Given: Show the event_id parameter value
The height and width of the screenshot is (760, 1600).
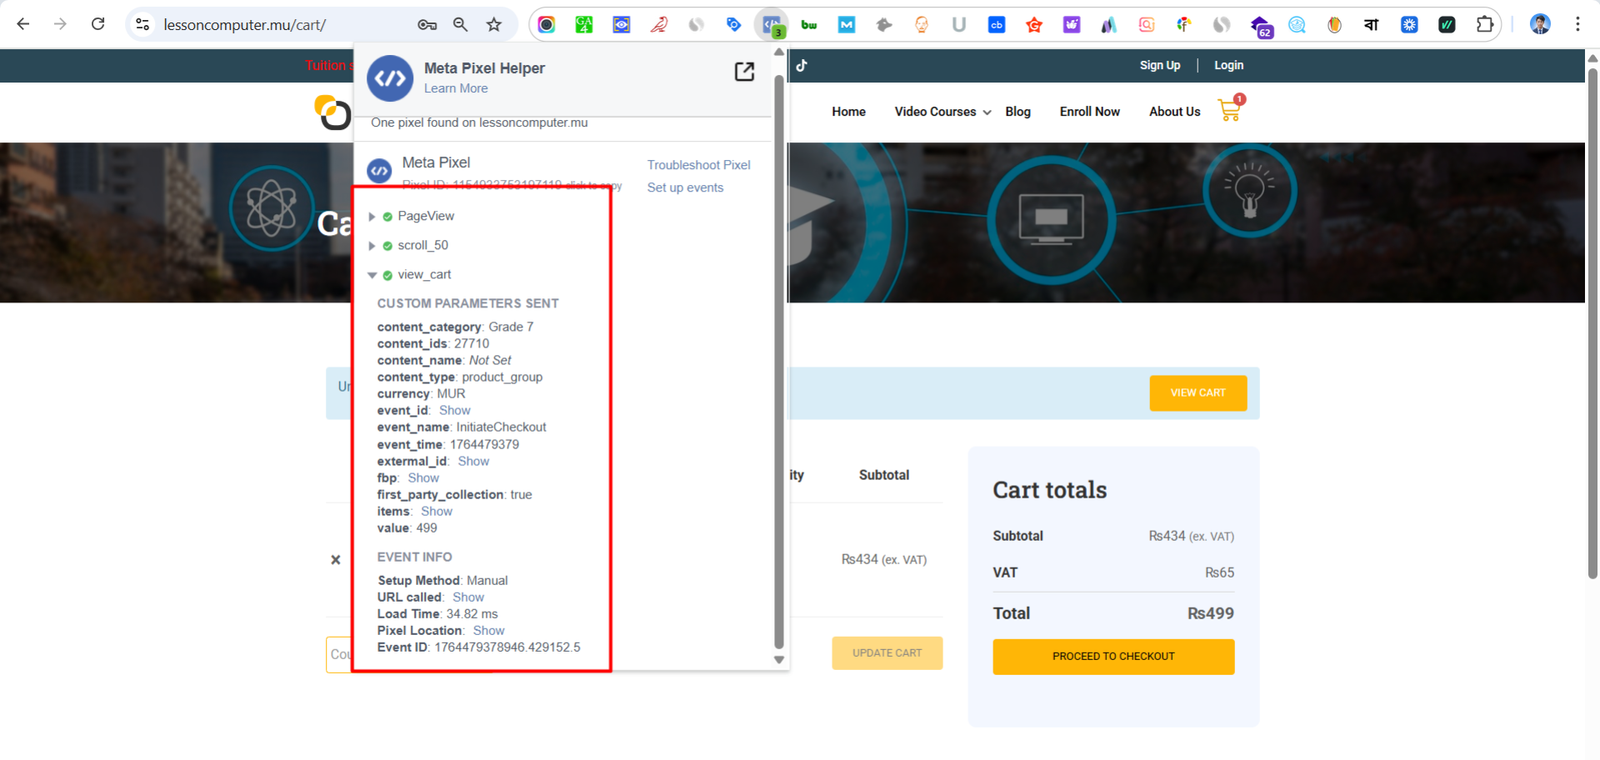Looking at the screenshot, I should pyautogui.click(x=454, y=411).
